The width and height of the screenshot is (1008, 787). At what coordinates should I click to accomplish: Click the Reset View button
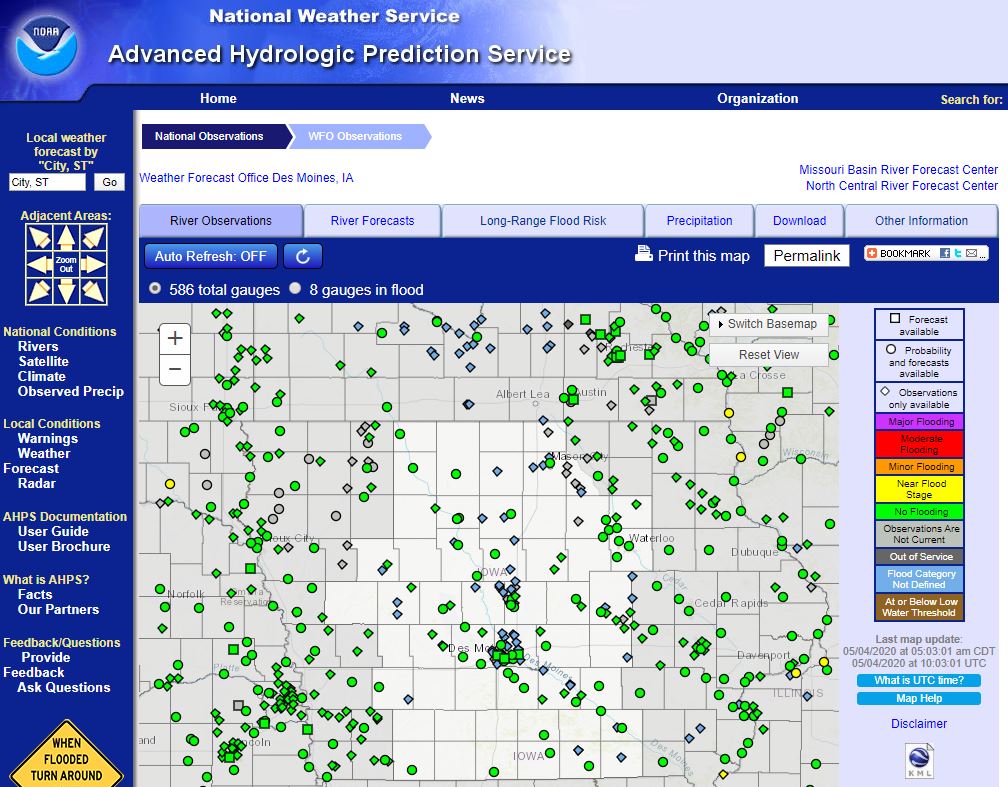[x=768, y=355]
